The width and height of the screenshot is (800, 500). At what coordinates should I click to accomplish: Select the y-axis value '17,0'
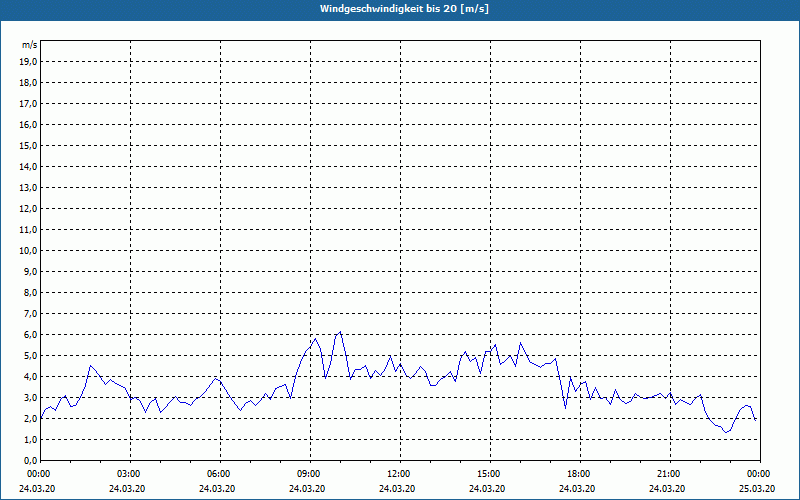click(x=28, y=104)
